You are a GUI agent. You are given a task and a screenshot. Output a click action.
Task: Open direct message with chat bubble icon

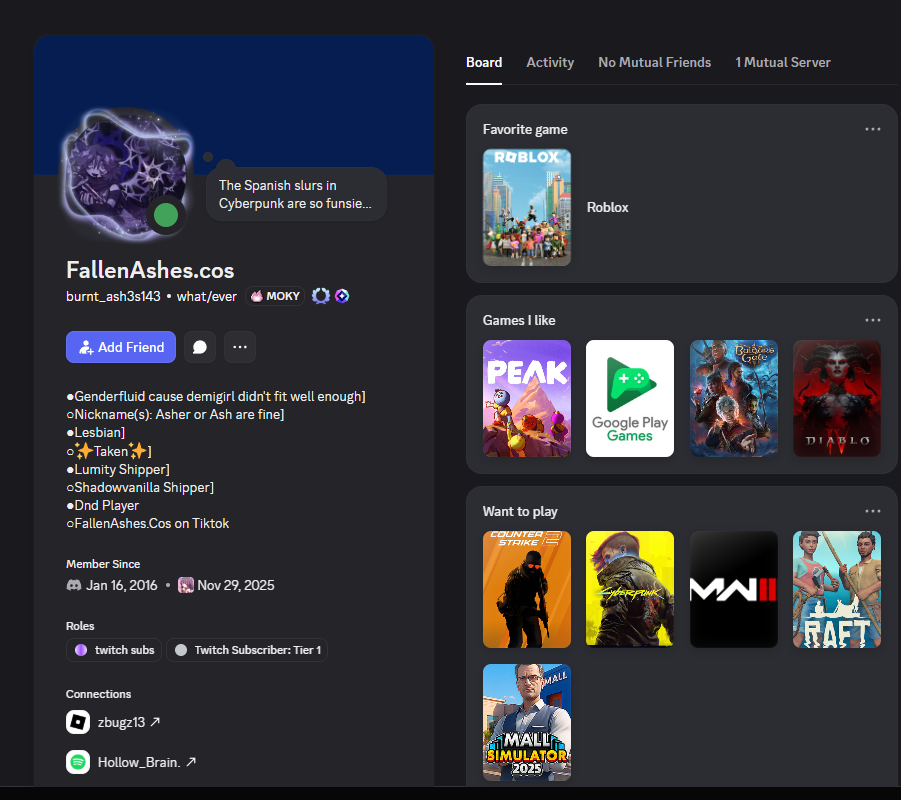[x=200, y=347]
